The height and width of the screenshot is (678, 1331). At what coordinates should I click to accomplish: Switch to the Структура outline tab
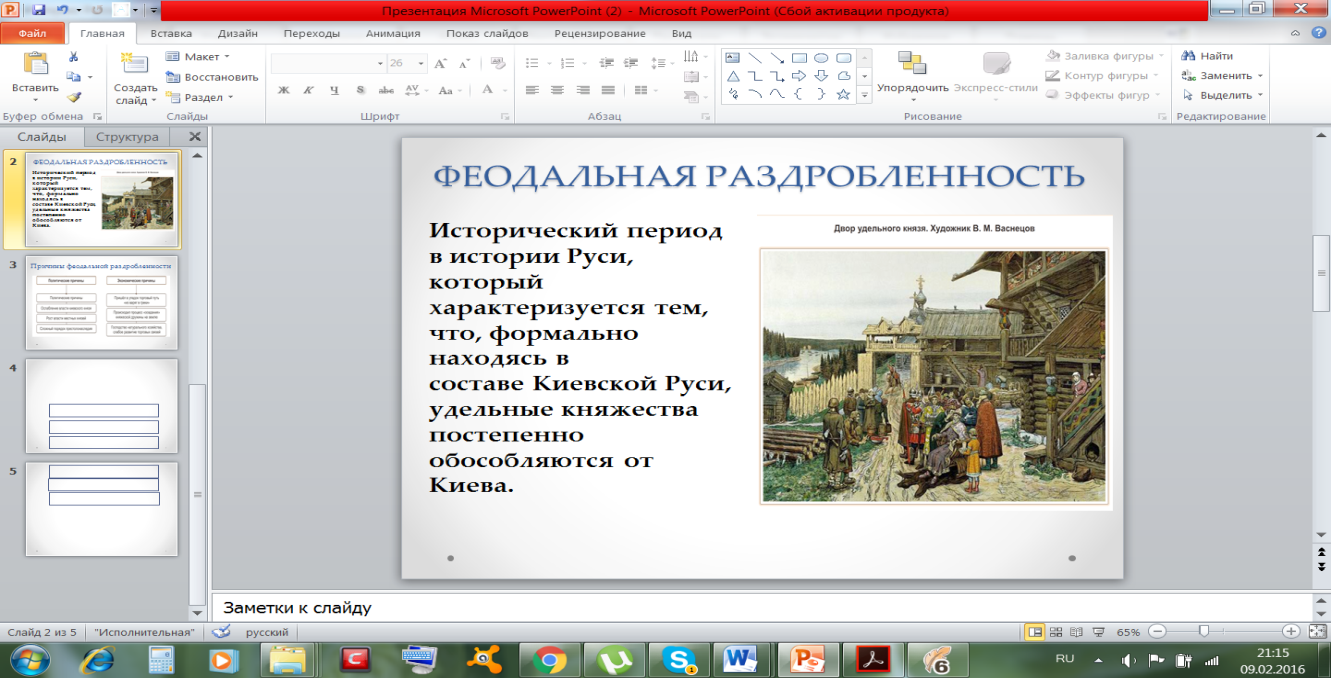(127, 137)
